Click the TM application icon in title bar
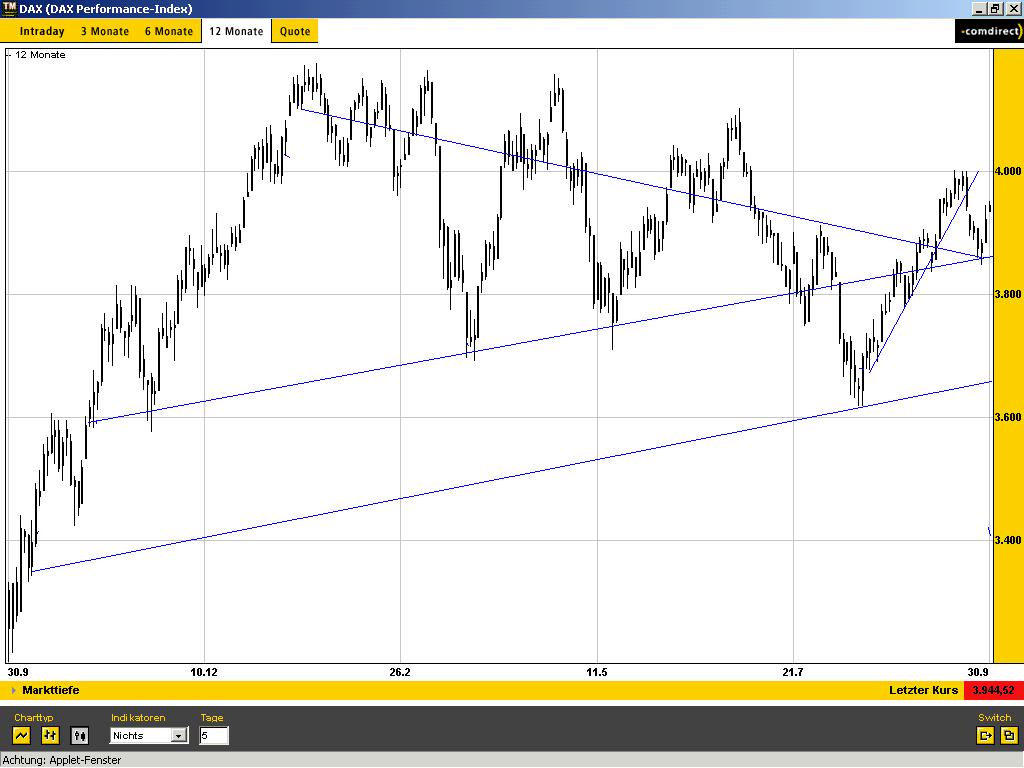The width and height of the screenshot is (1024, 768). point(9,8)
